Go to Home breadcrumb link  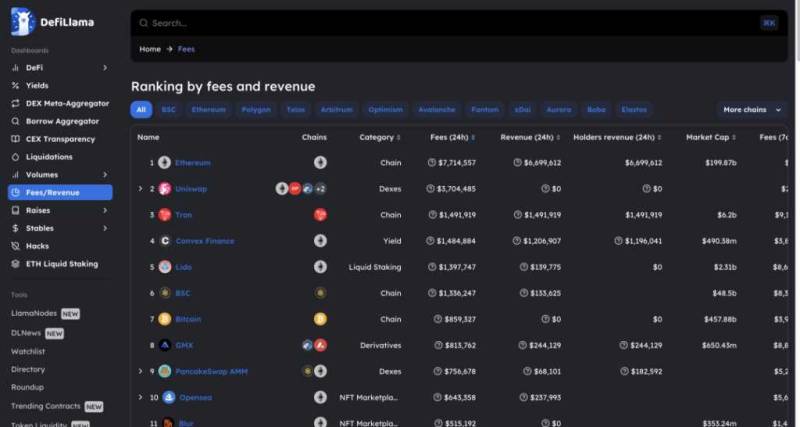point(150,49)
